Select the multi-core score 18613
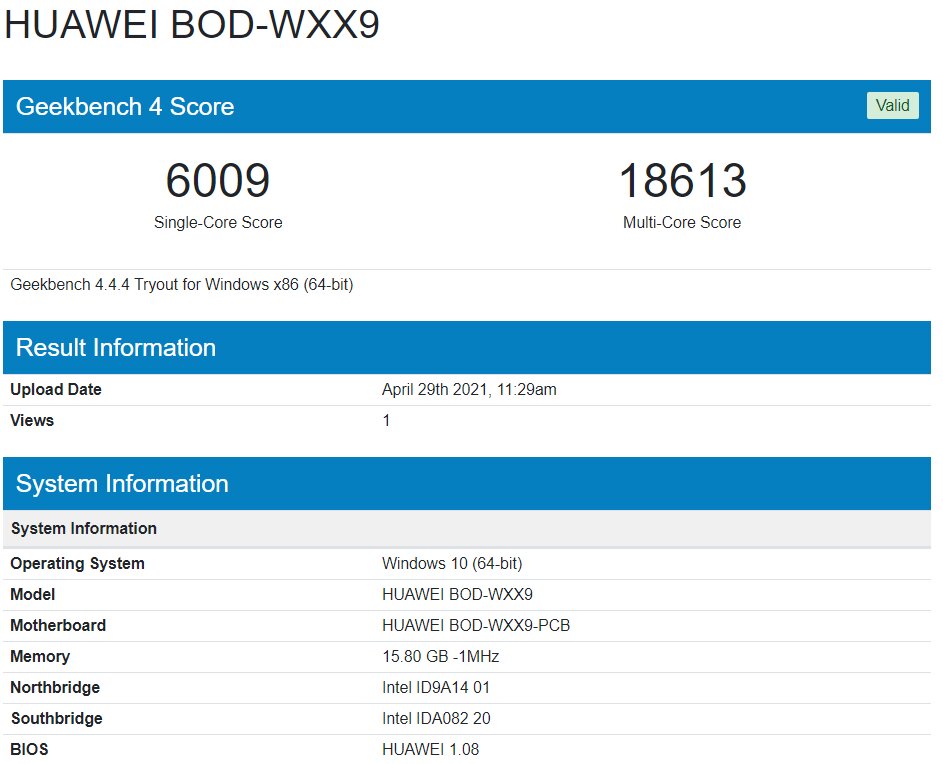The image size is (943, 764). (683, 180)
